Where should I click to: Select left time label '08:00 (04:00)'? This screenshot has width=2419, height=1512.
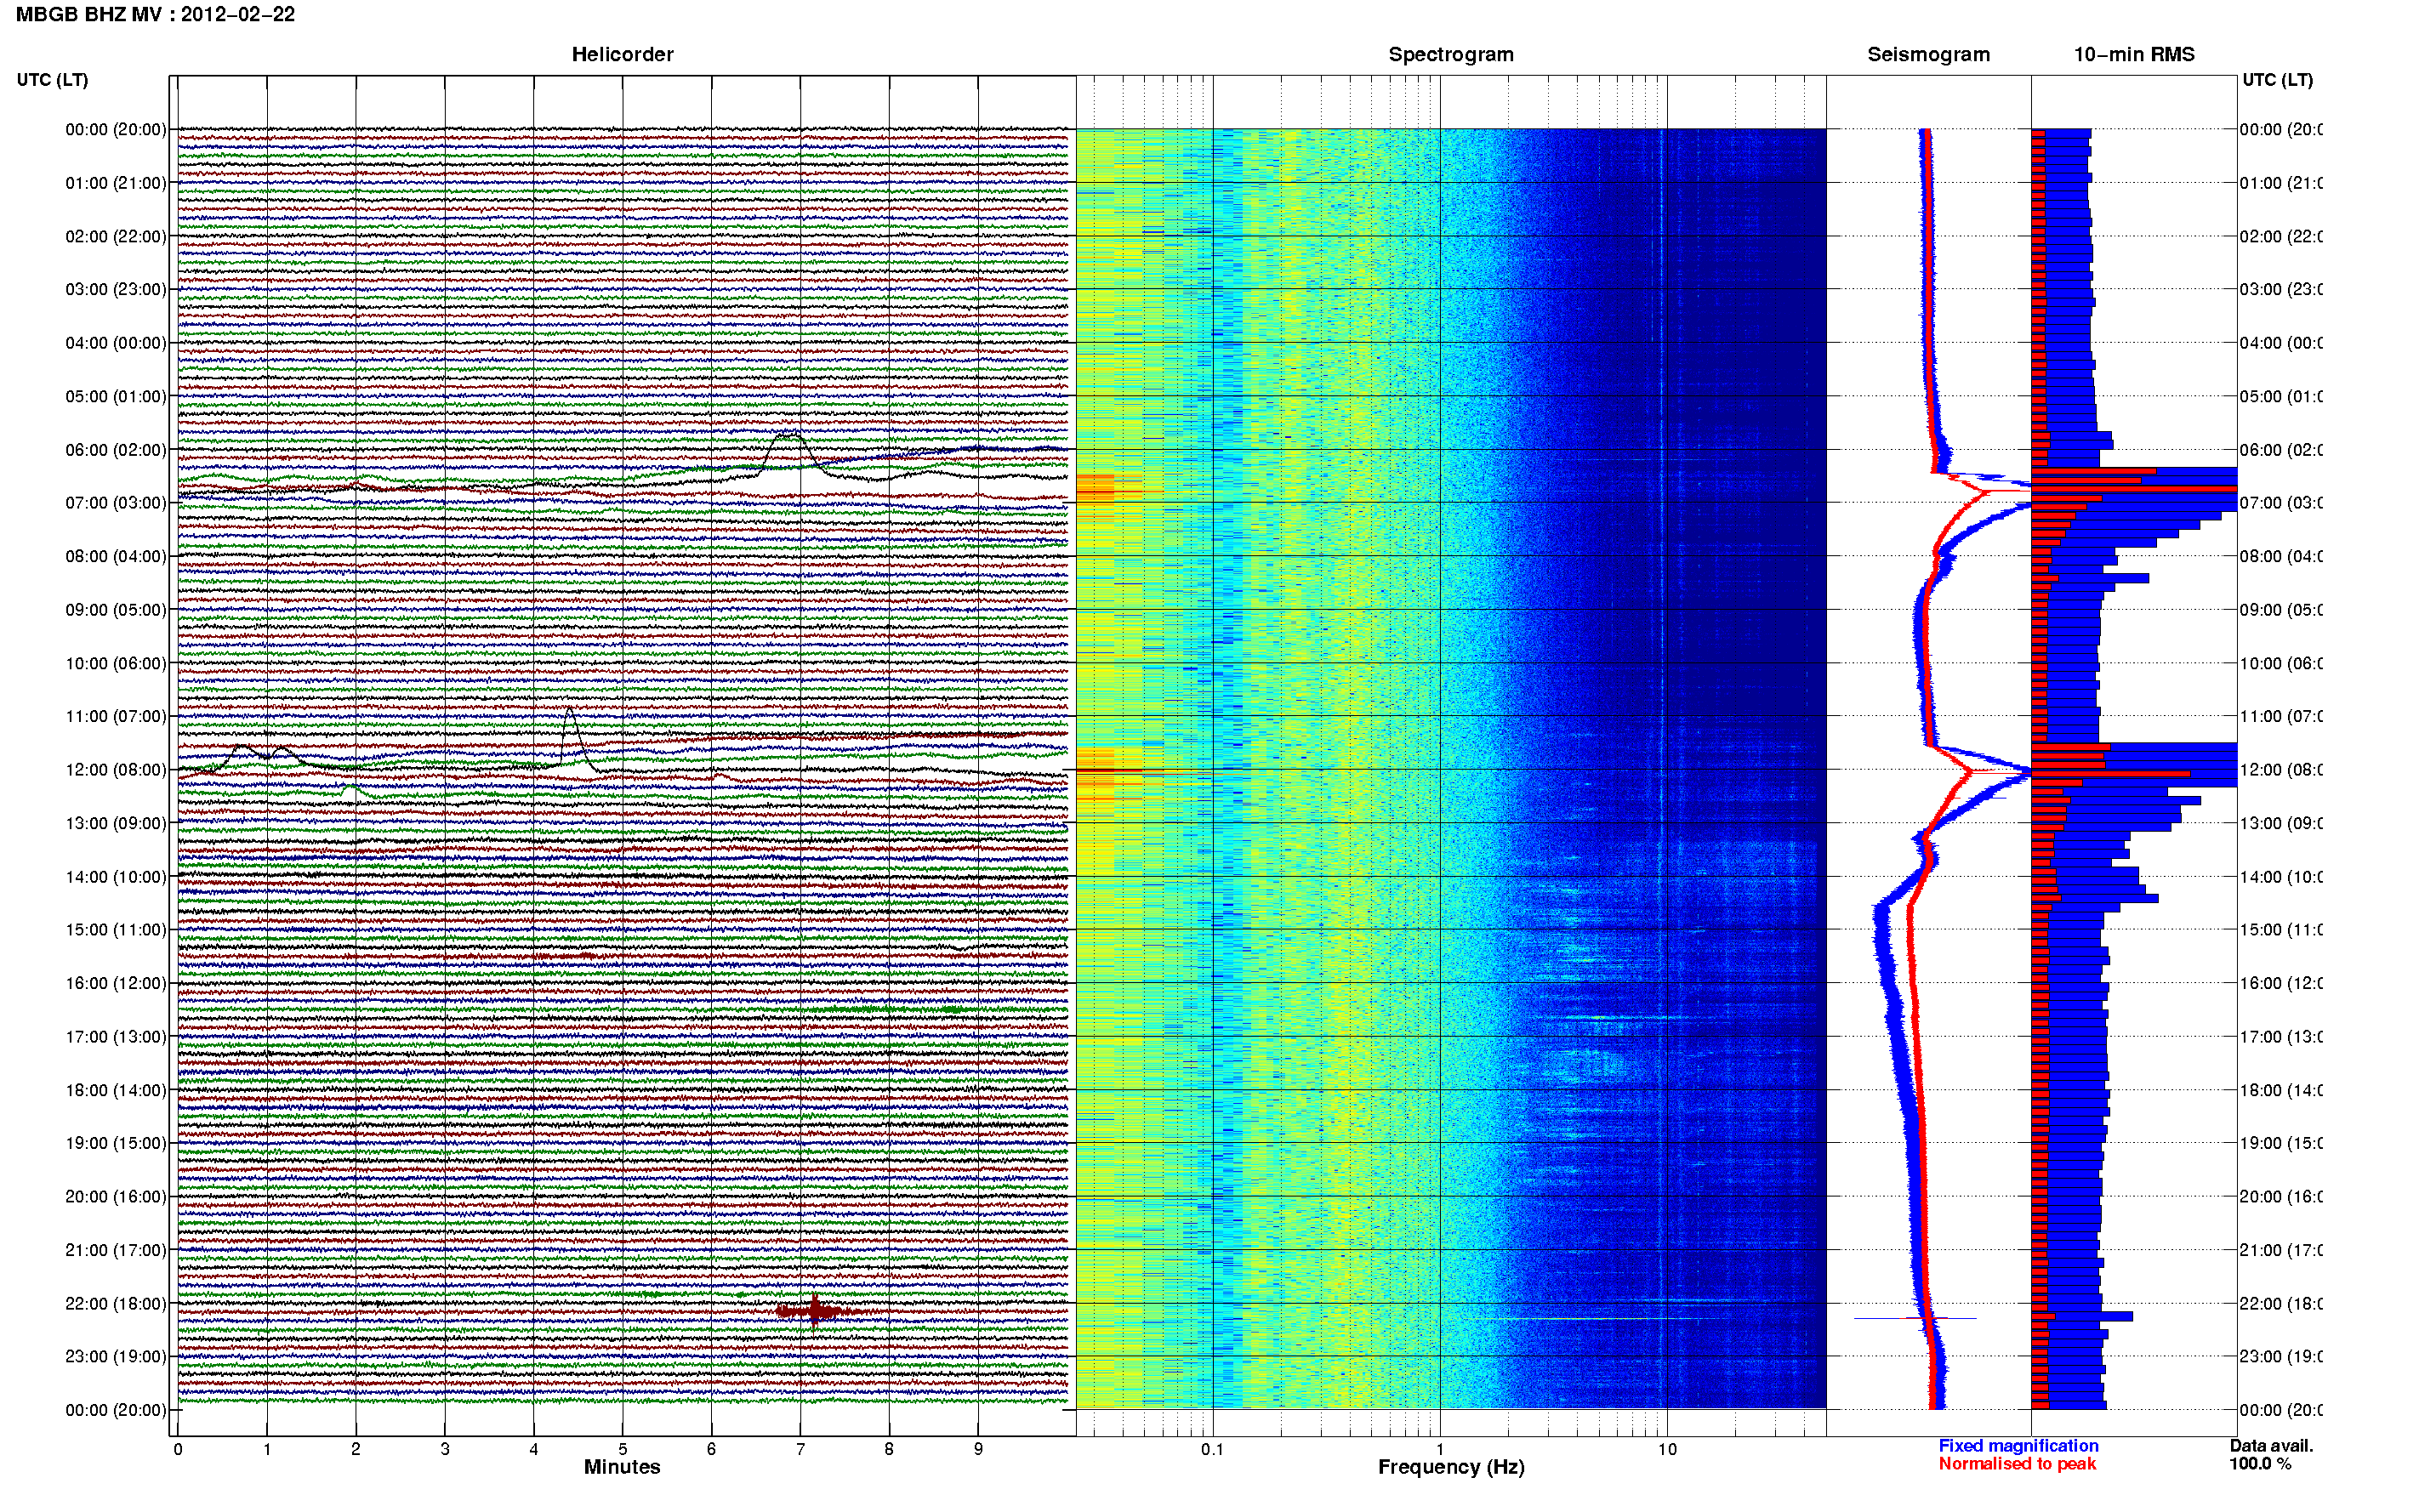[116, 556]
